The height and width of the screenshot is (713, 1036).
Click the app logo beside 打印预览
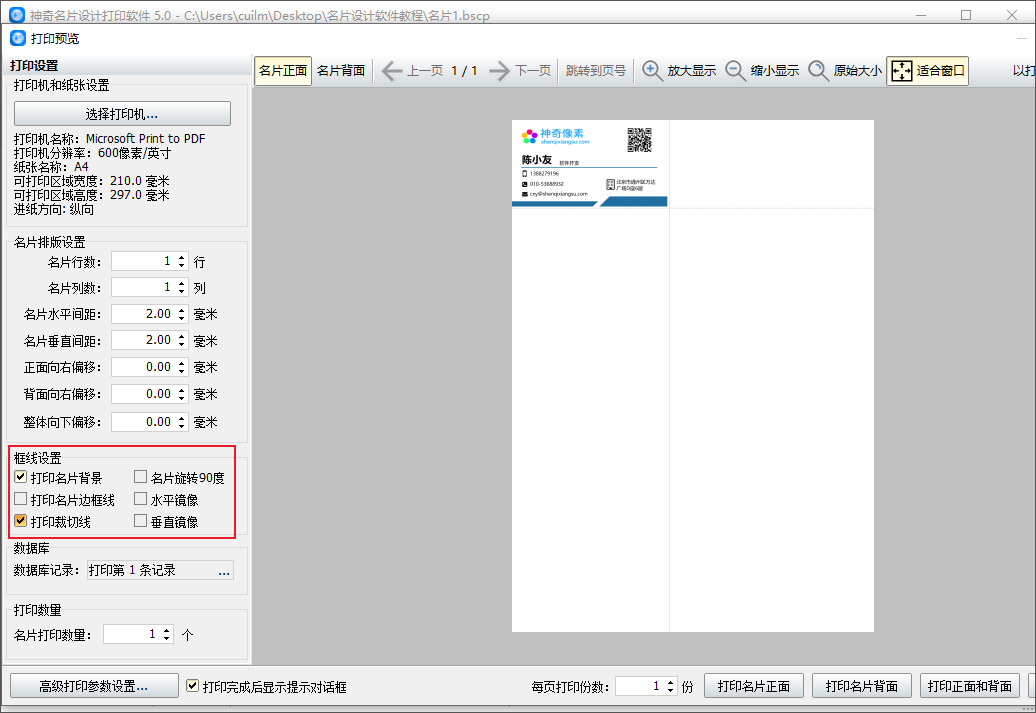(x=18, y=38)
